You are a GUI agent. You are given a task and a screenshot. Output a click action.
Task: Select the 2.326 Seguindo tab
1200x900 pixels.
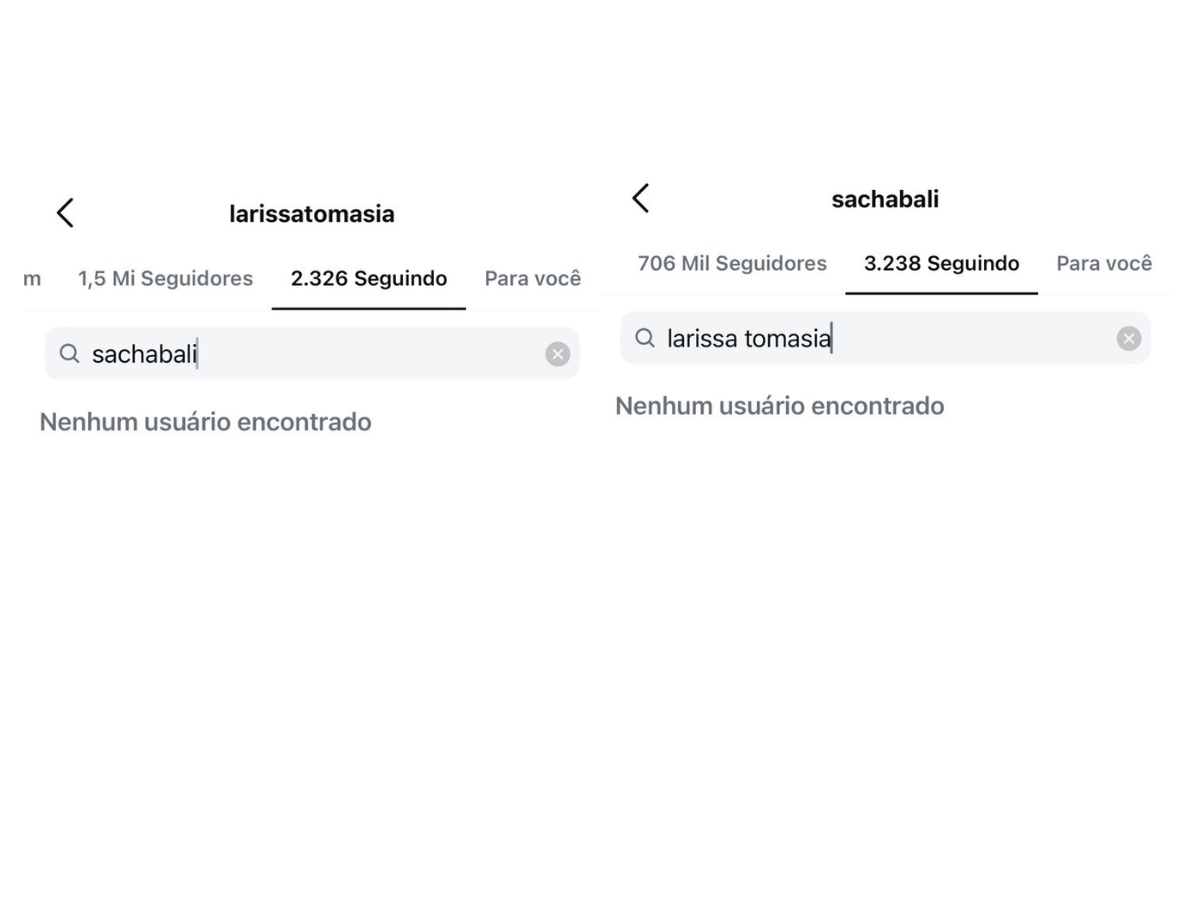[x=369, y=279]
